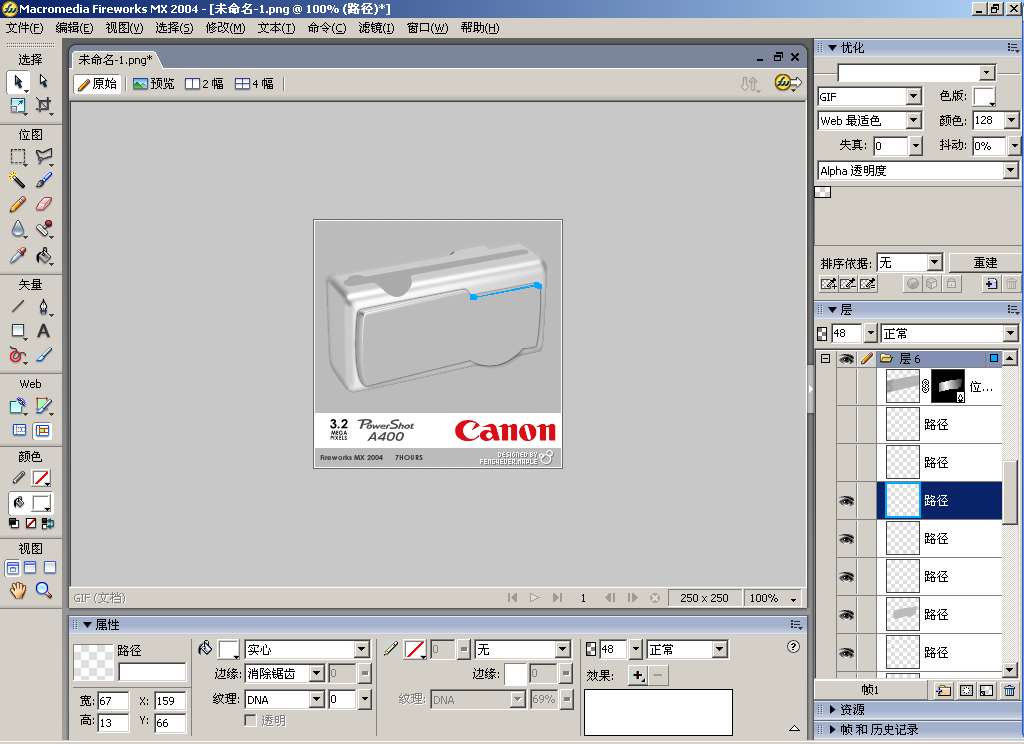Click the Quick Export button
The width and height of the screenshot is (1024, 744).
click(788, 83)
